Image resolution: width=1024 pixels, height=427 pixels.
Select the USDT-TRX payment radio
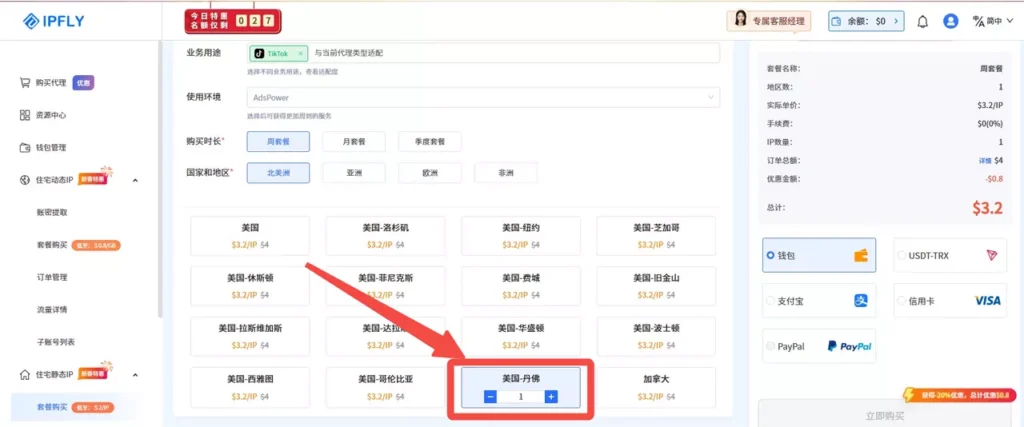(902, 255)
